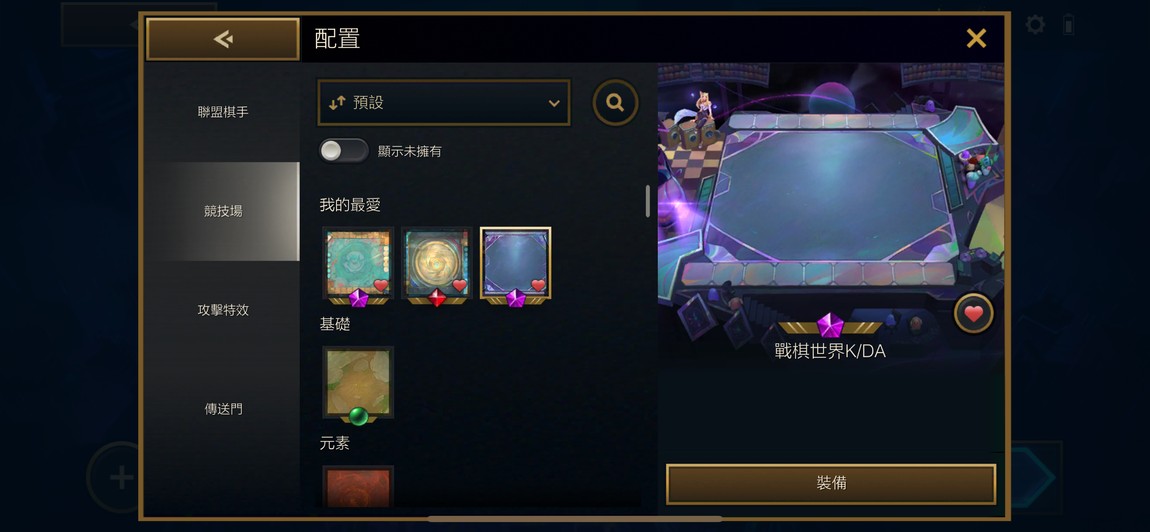Toggle favorite heart on K/DA arena preview
Screen dimensions: 1150x532
[x=973, y=314]
